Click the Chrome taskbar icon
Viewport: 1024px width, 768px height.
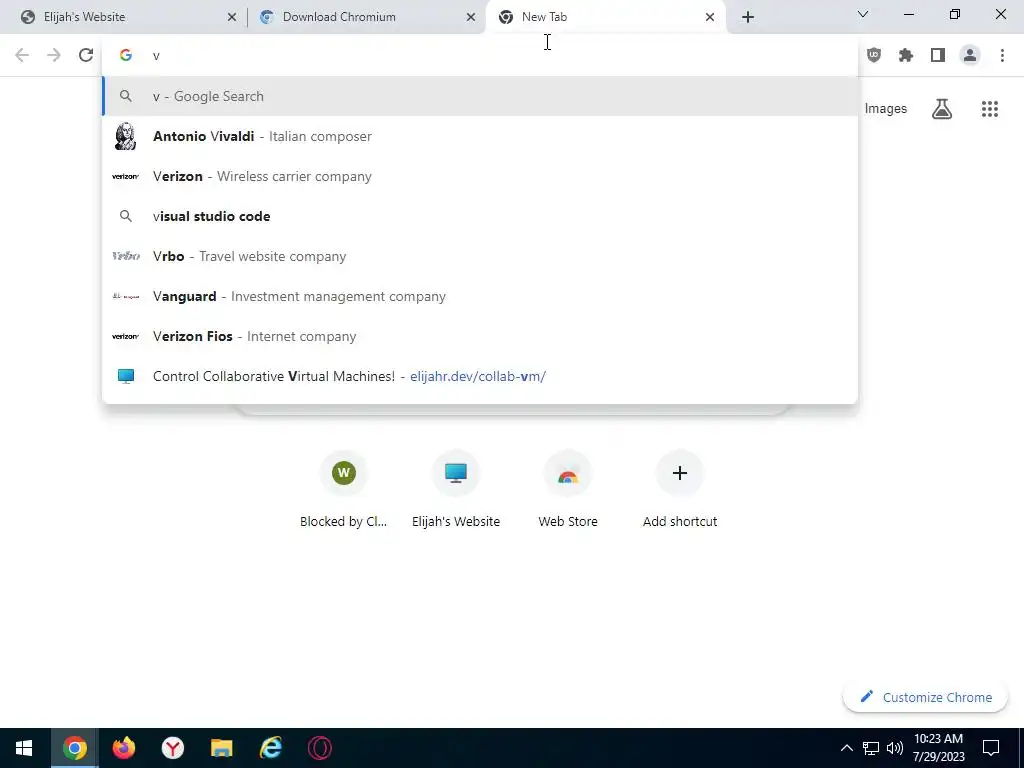point(74,748)
